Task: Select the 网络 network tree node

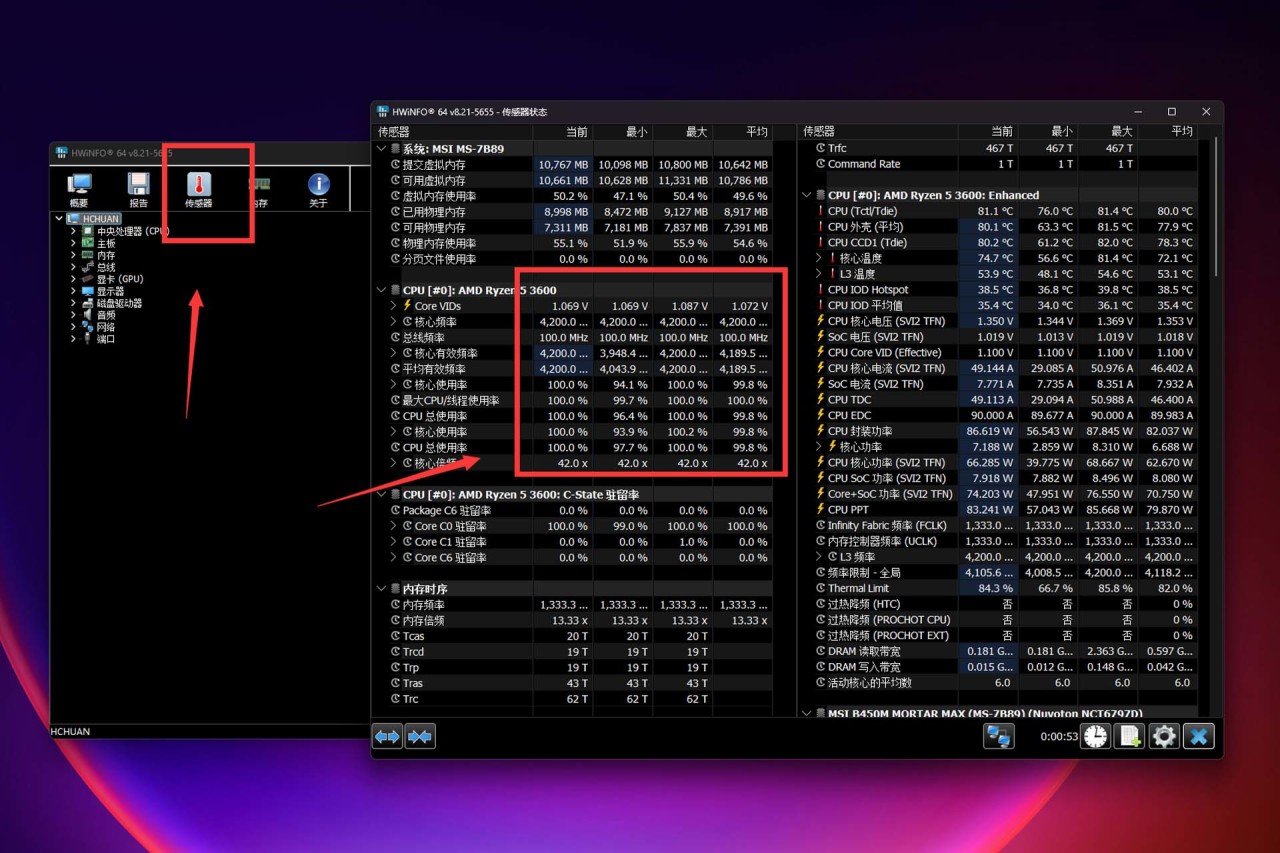Action: coord(106,327)
